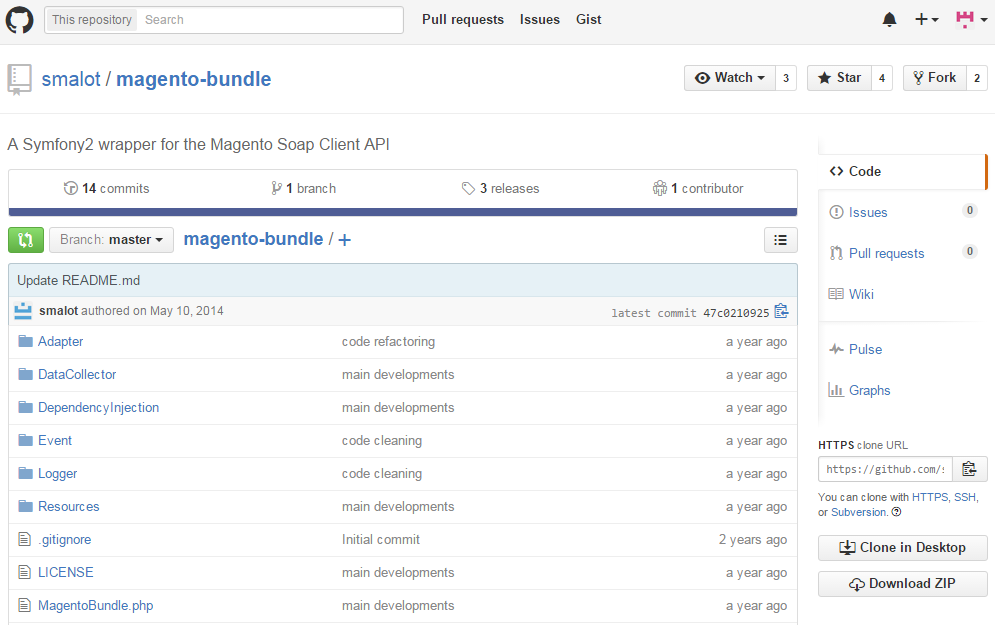Copy the latest commit SHA to clipboard
The image size is (995, 625).
(x=781, y=312)
